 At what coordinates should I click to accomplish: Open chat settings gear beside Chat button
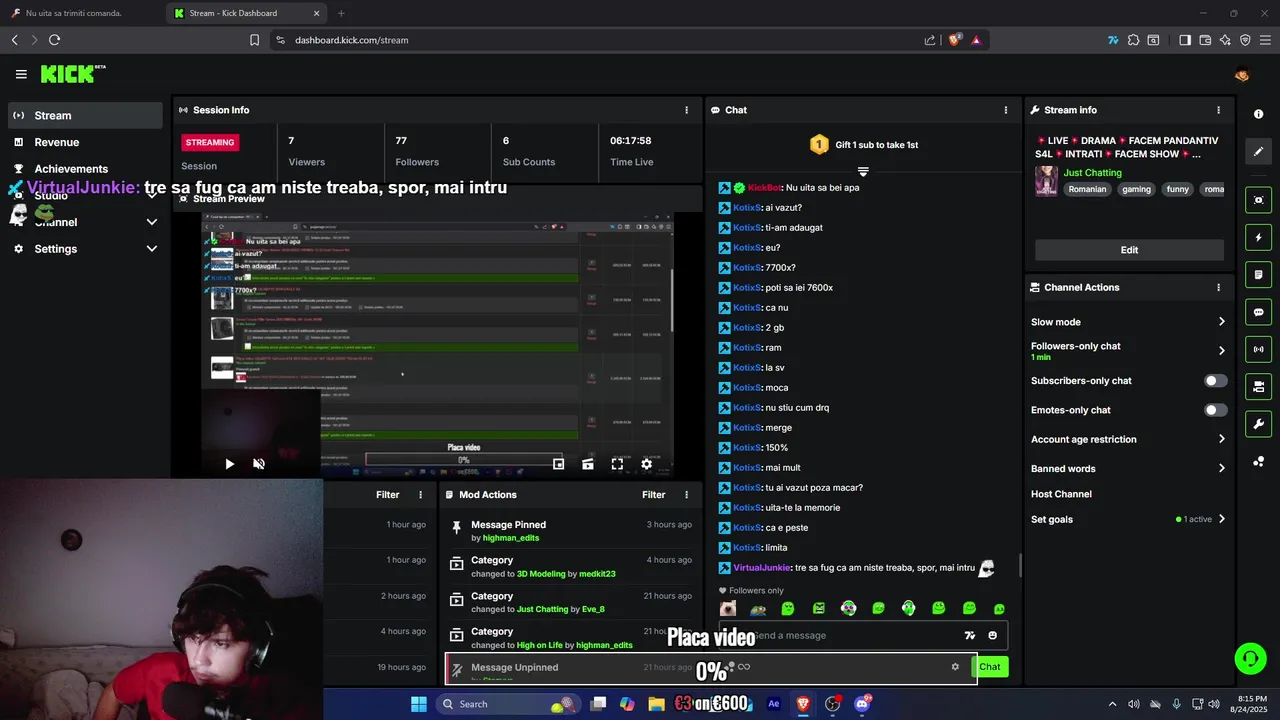click(955, 667)
